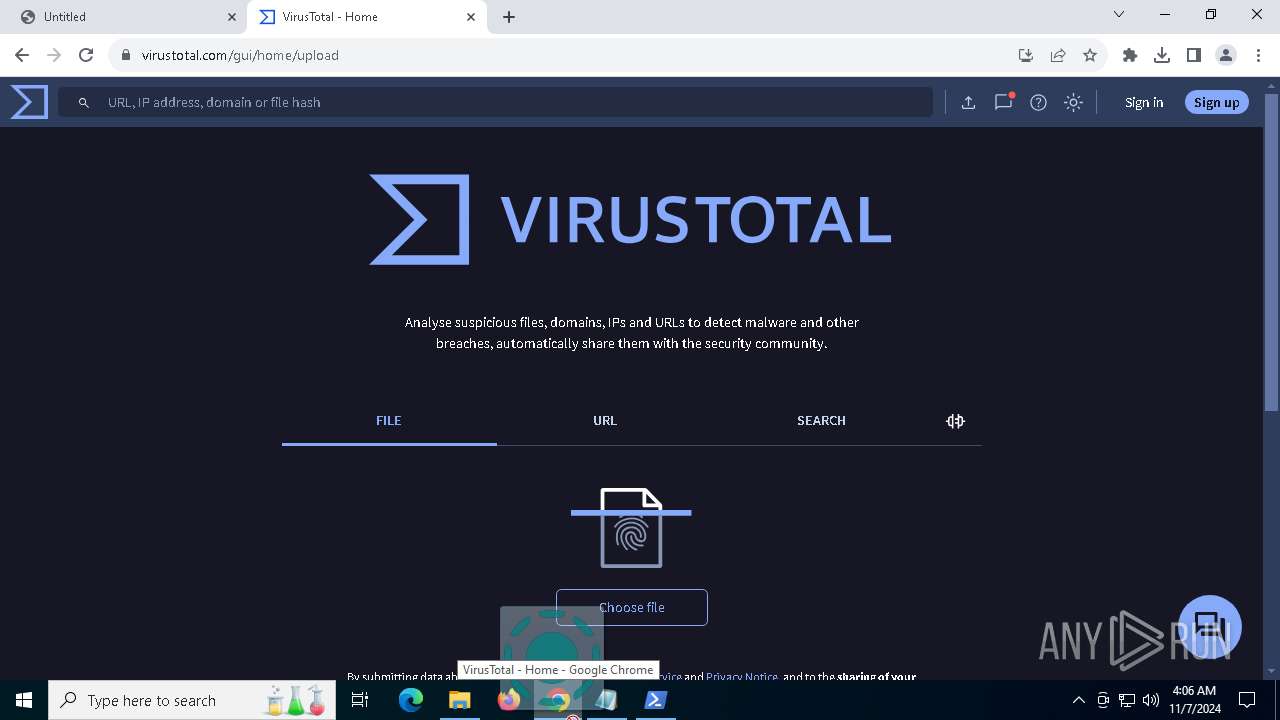1280x720 pixels.
Task: Open PowerShell from the taskbar
Action: pos(656,700)
